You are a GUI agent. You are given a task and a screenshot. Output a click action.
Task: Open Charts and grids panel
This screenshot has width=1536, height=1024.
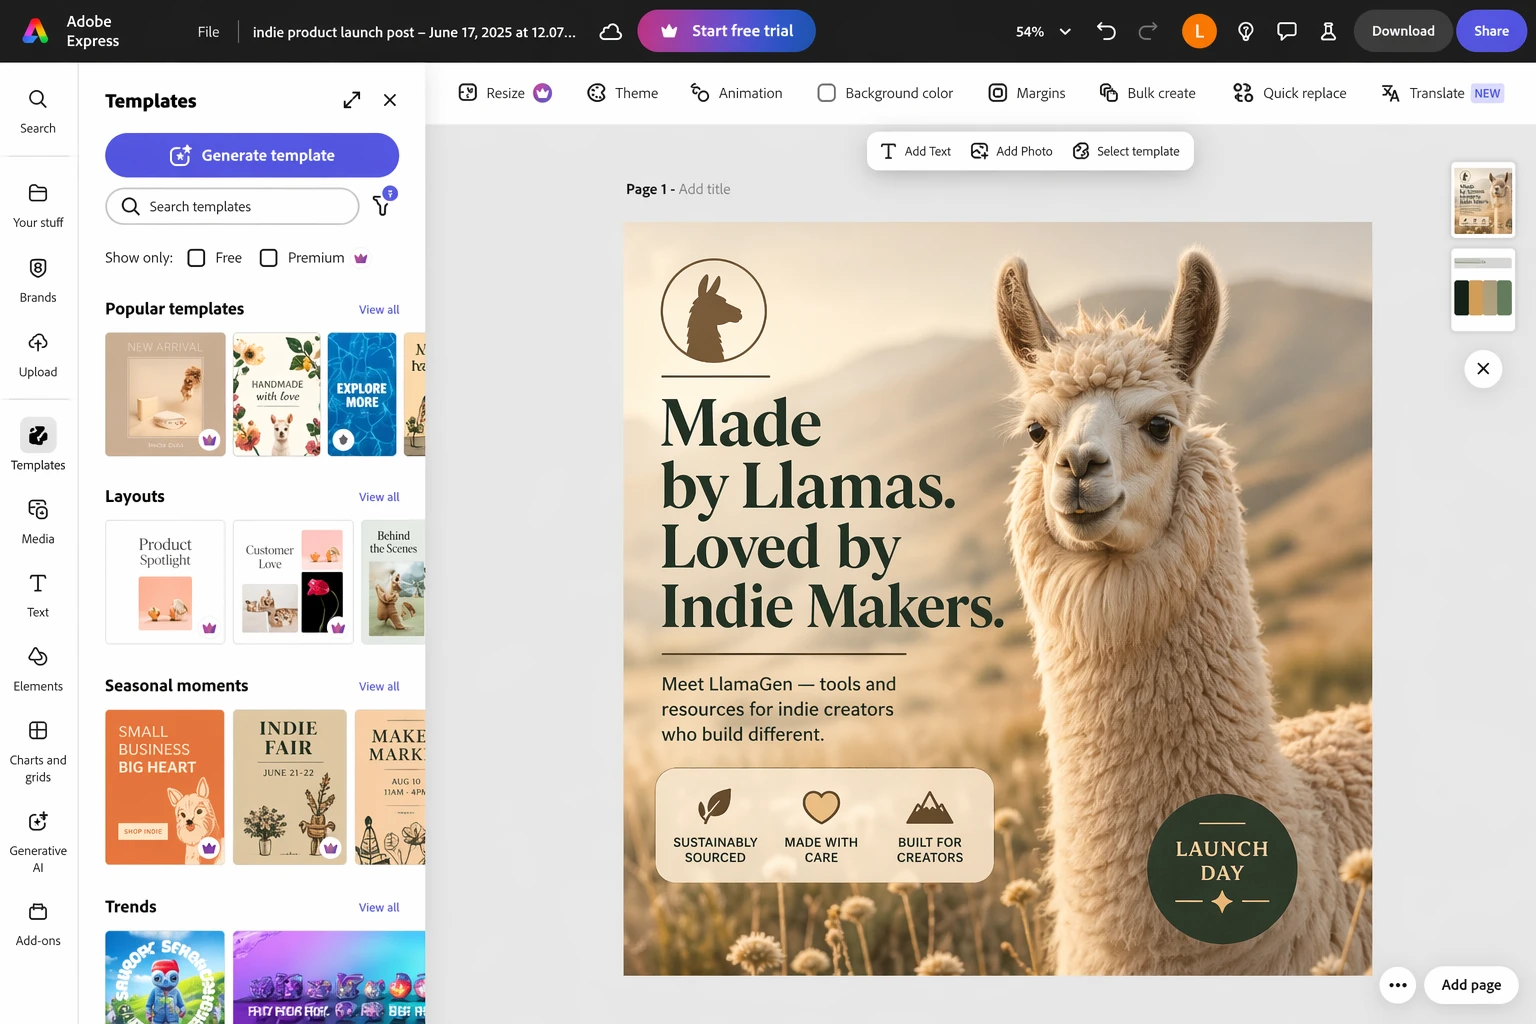(x=38, y=751)
